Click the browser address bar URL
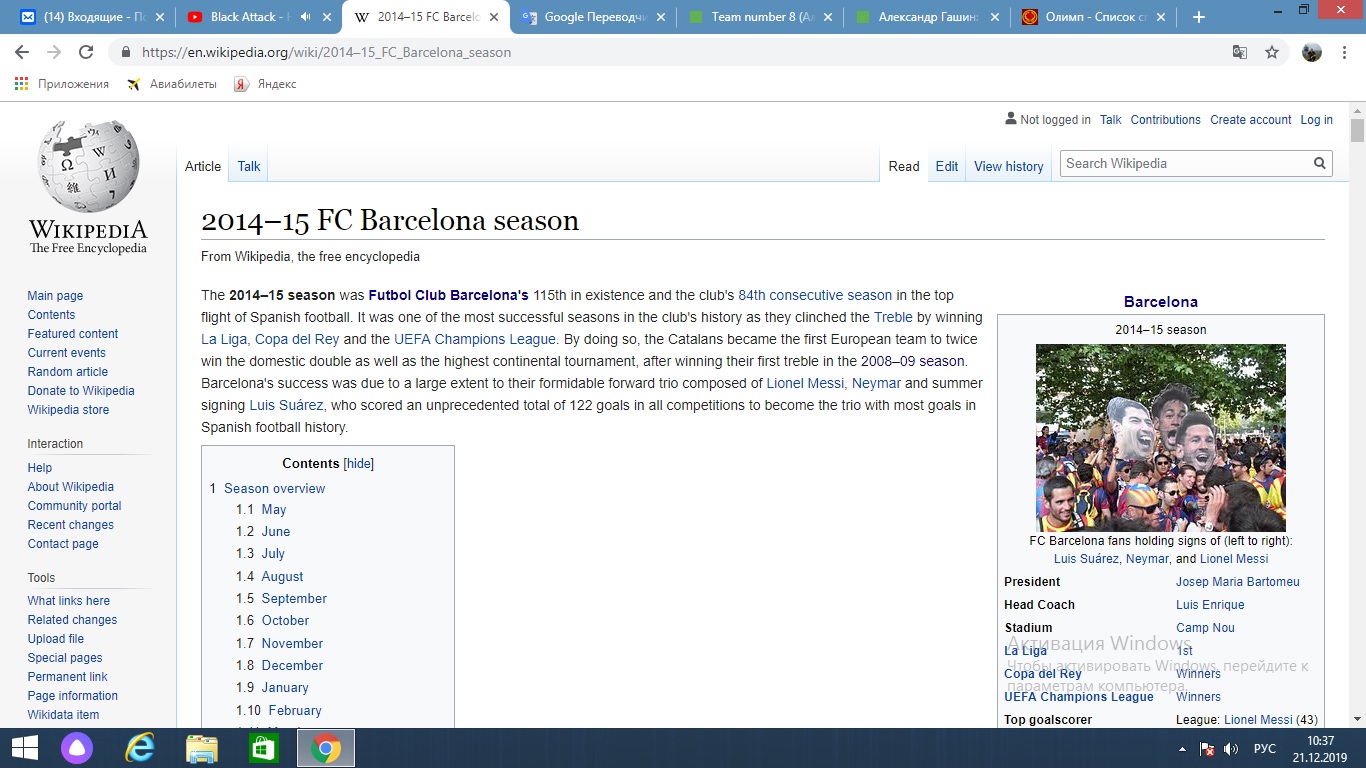 point(326,52)
